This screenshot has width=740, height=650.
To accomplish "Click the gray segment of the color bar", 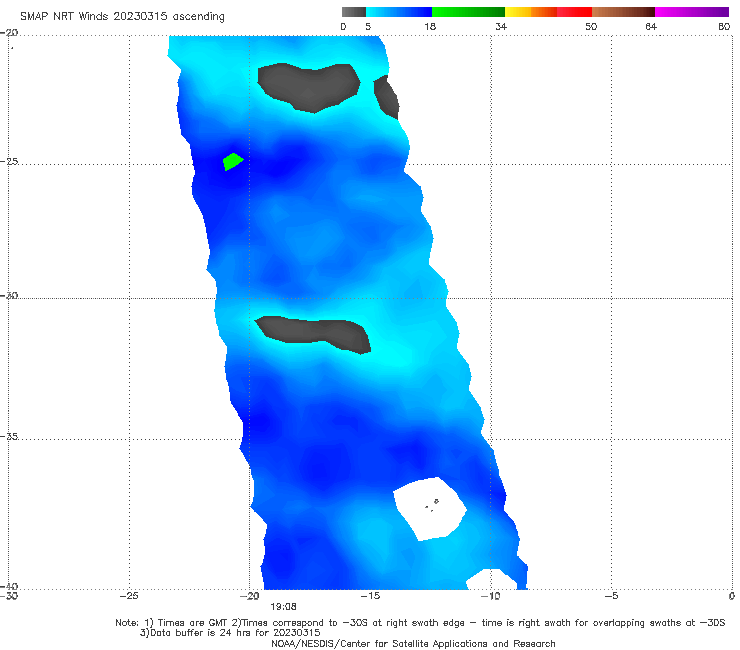I will click(353, 12).
